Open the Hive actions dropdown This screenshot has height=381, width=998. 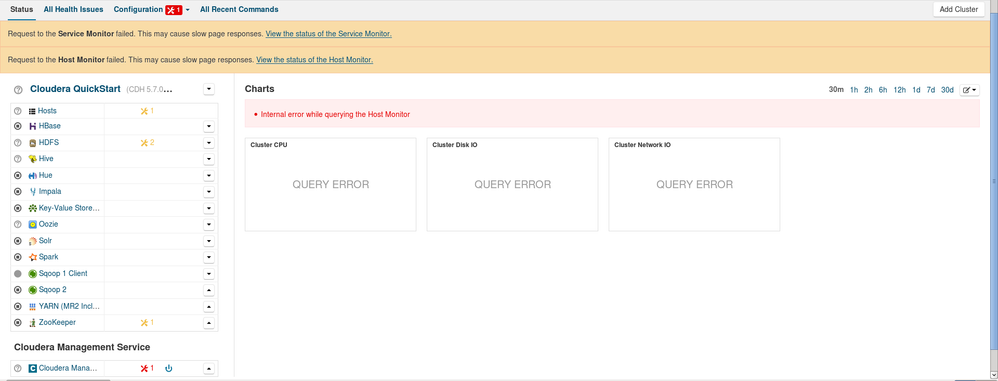click(209, 159)
